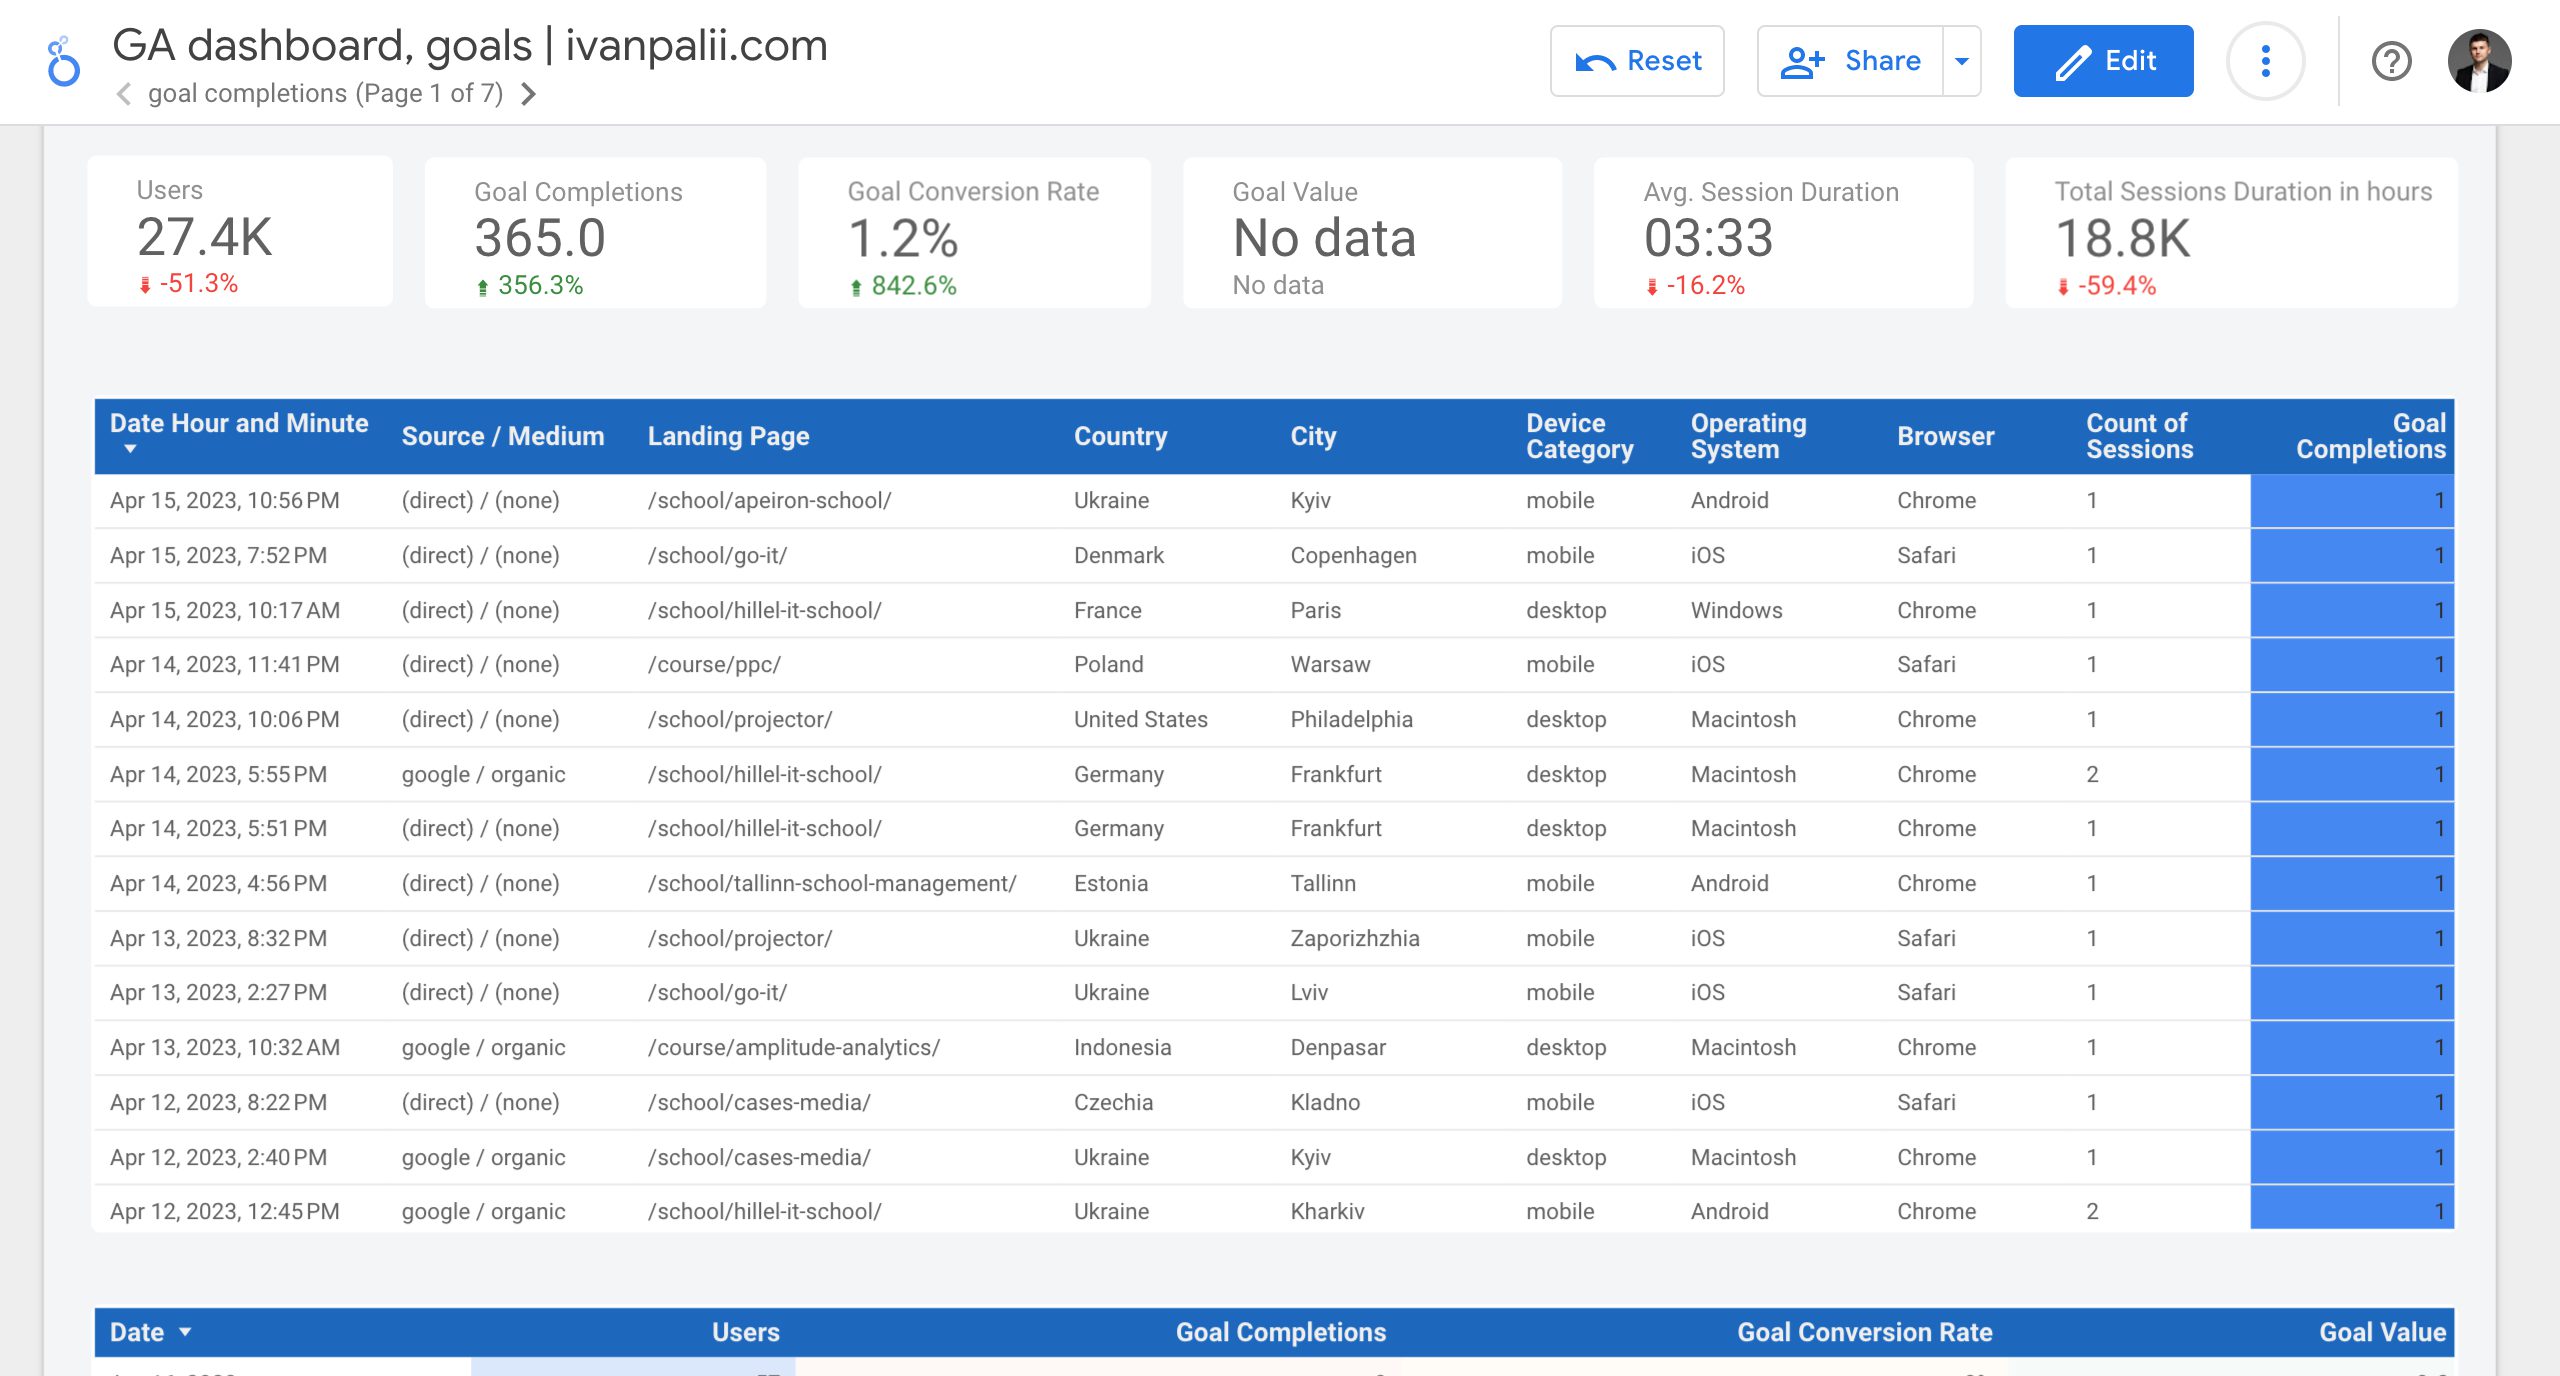2560x1376 pixels.
Task: Sort lower table by Date column arrow
Action: [x=185, y=1332]
